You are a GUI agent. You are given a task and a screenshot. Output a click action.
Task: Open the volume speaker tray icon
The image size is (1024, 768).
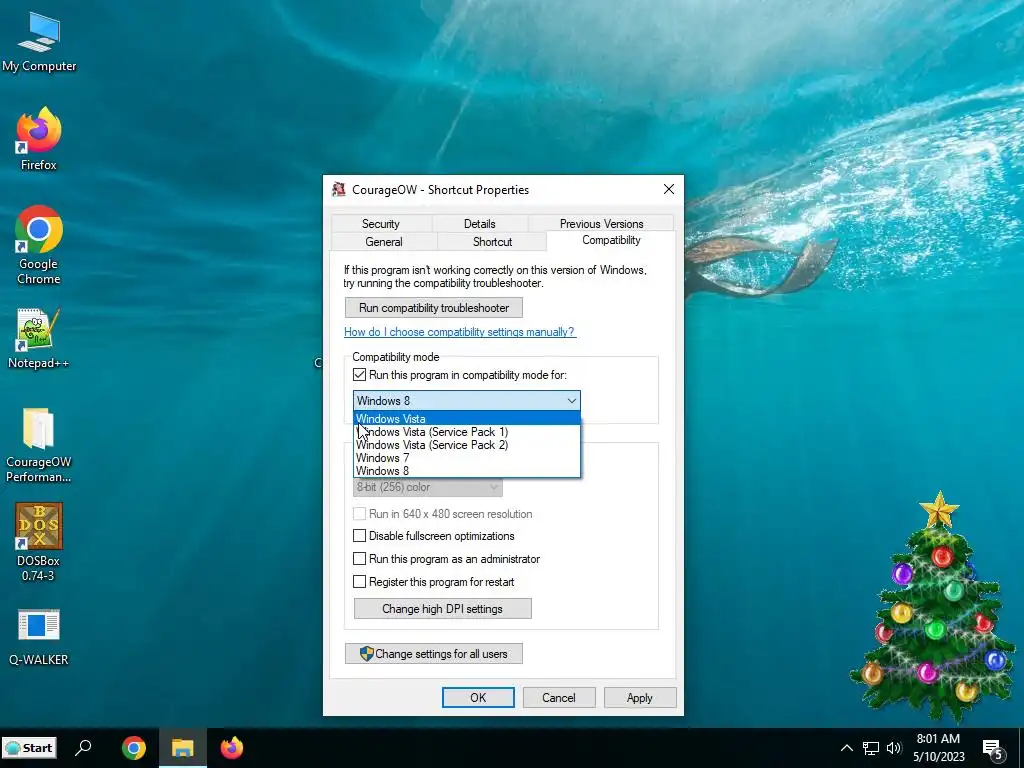pyautogui.click(x=894, y=748)
